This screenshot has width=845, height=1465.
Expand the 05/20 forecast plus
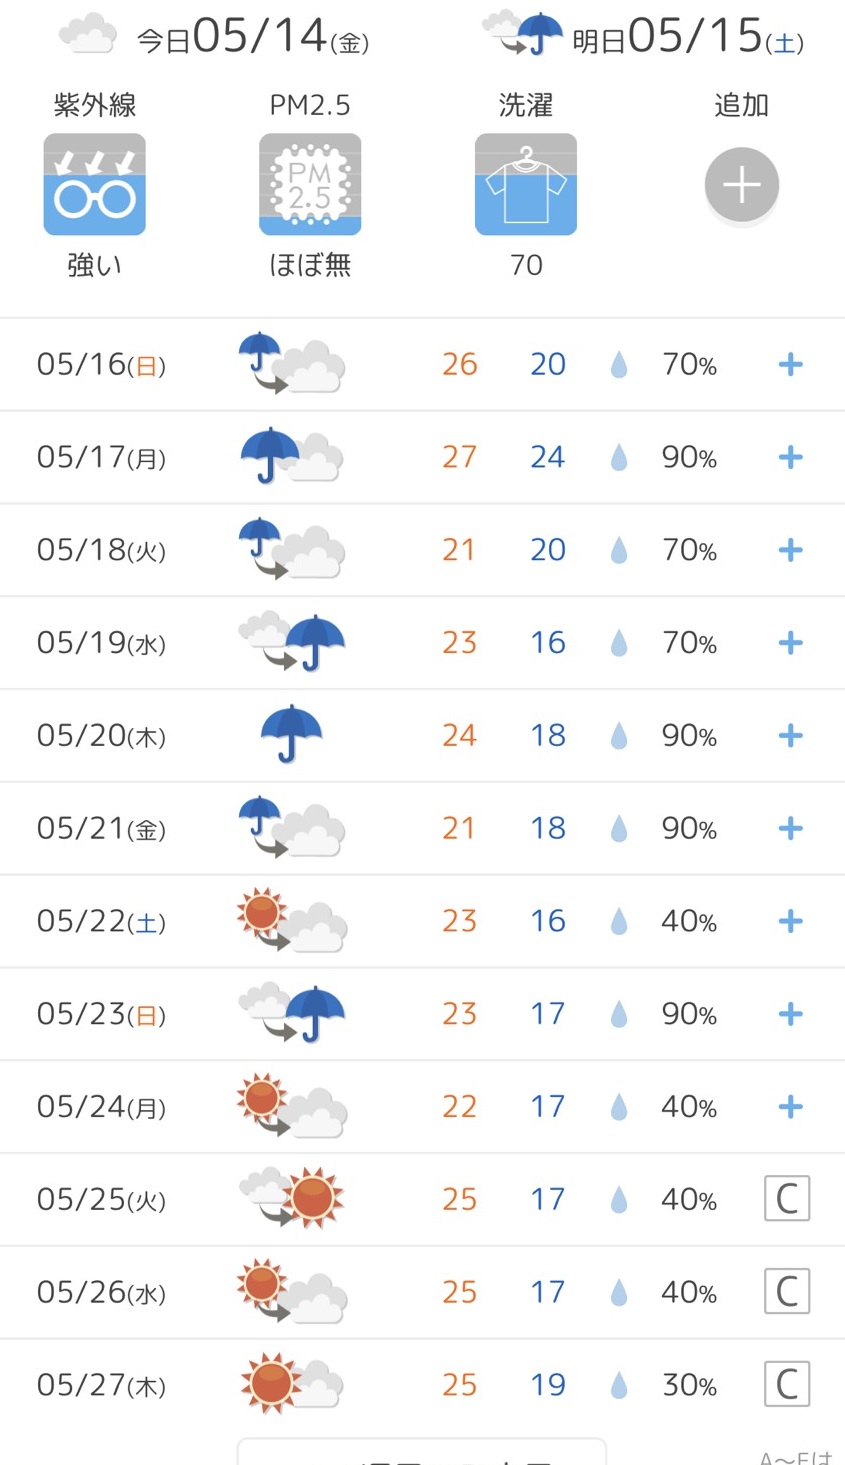click(x=790, y=736)
